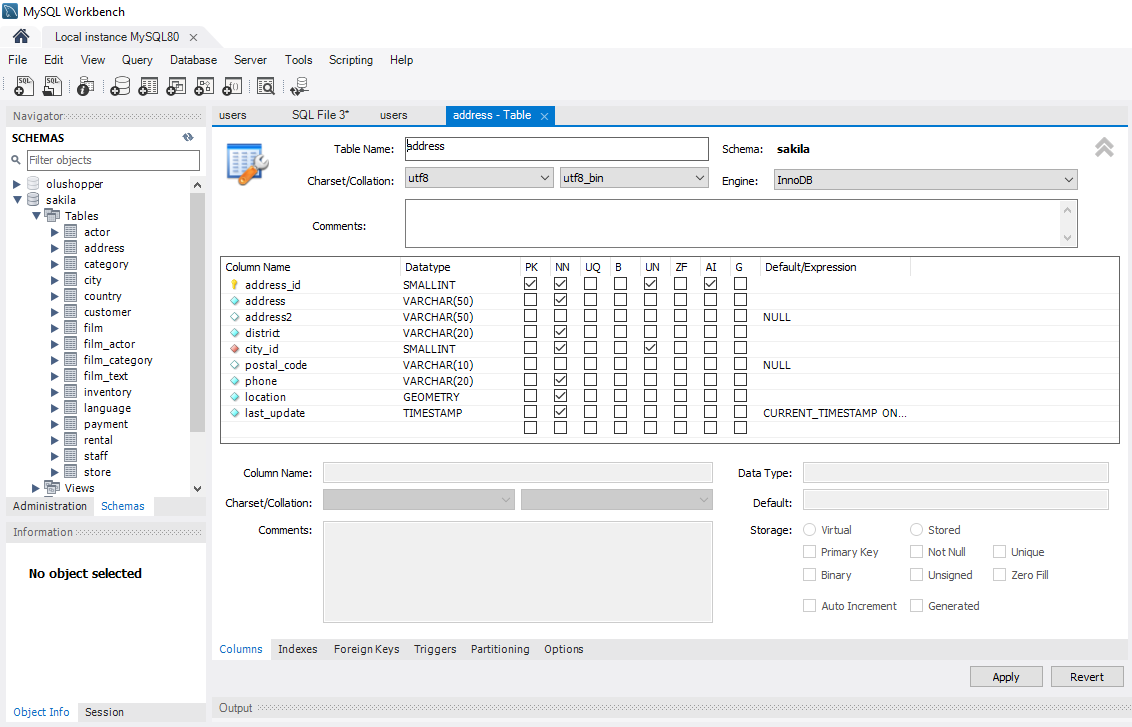
Task: Click the Filter objects search field
Action: pos(113,160)
